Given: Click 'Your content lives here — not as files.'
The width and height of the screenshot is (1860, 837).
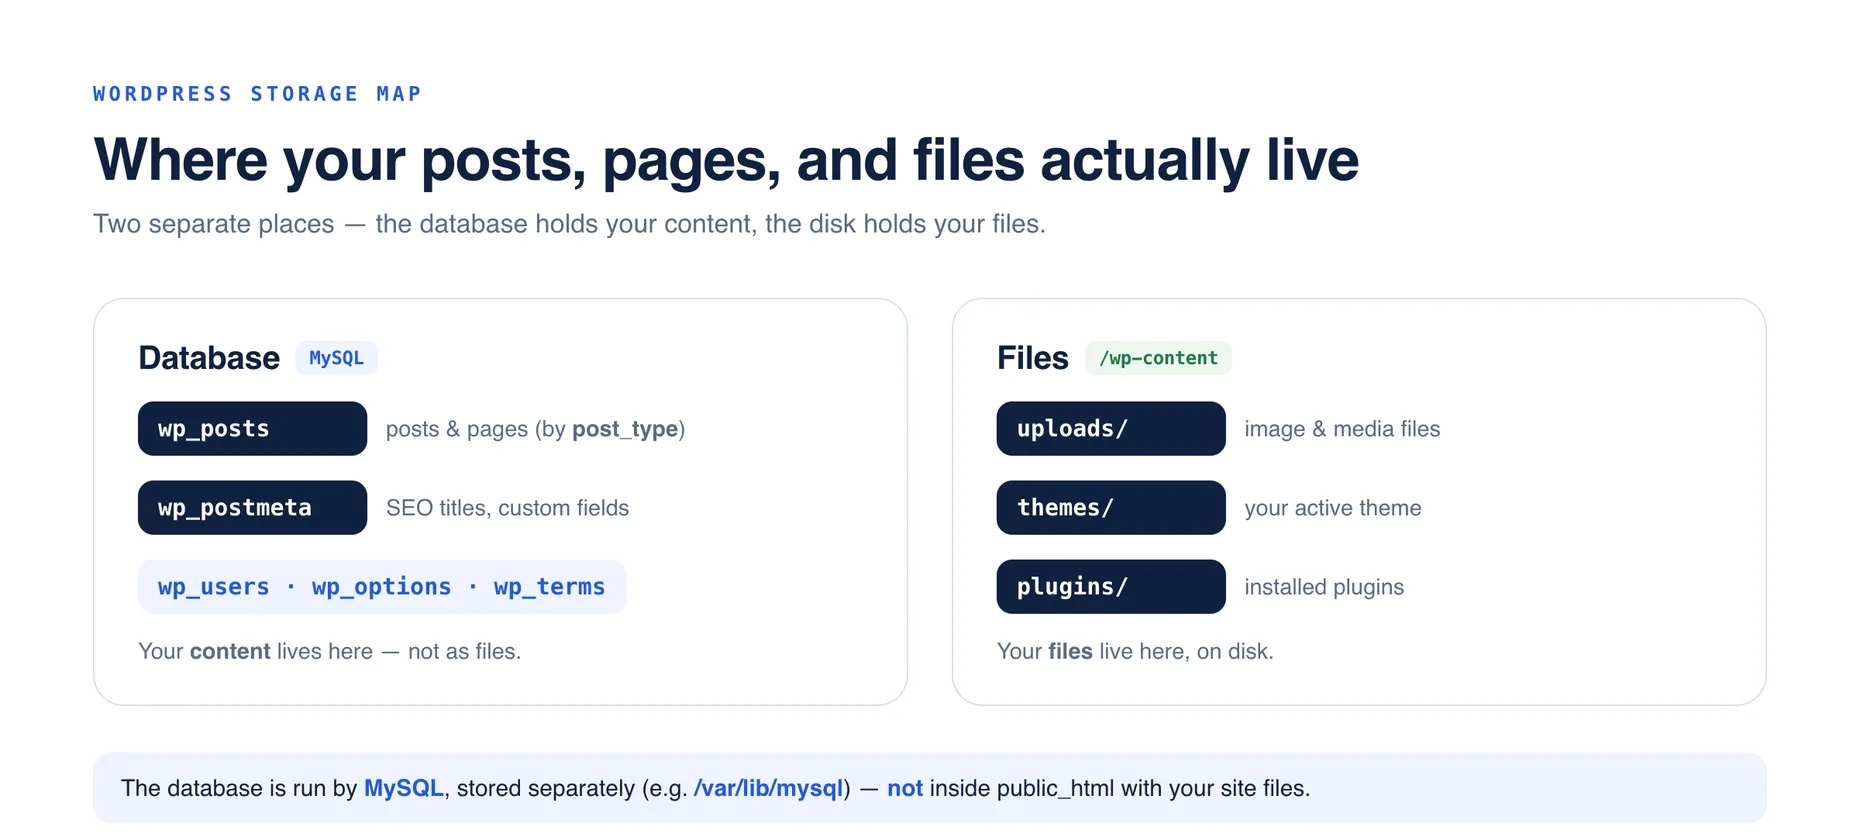Looking at the screenshot, I should click(x=329, y=652).
